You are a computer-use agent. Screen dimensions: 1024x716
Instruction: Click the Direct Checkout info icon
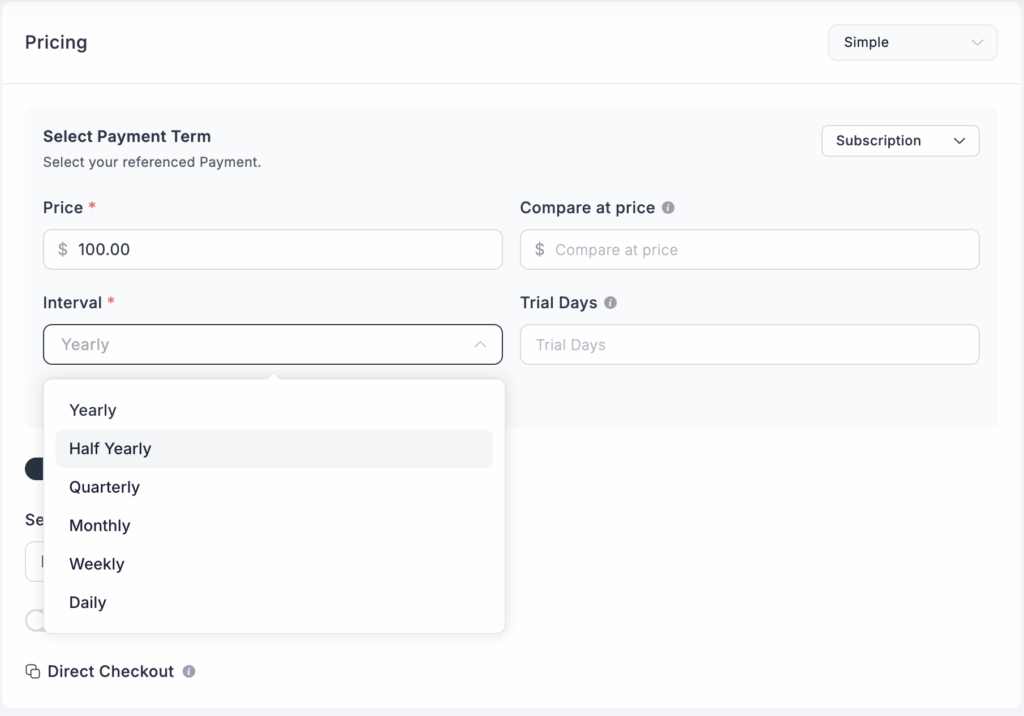coord(189,672)
